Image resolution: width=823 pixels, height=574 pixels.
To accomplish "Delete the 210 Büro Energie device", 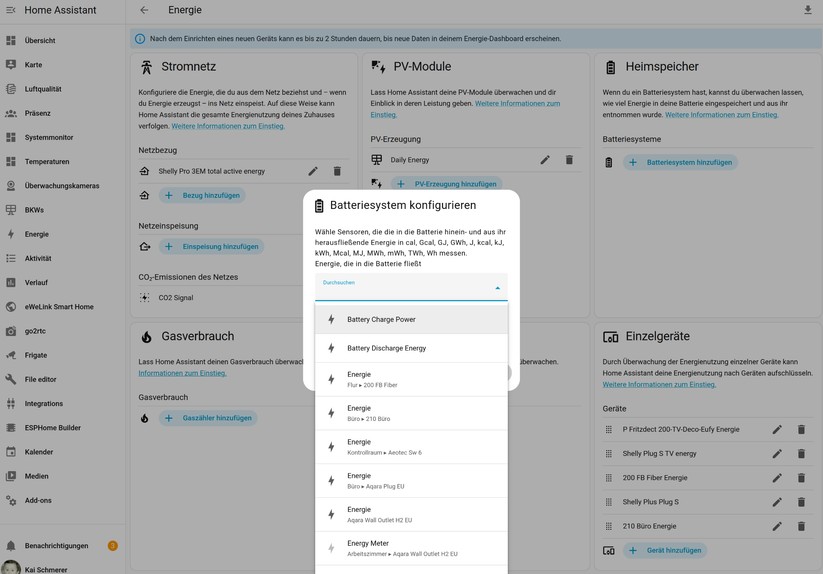I will [801, 526].
